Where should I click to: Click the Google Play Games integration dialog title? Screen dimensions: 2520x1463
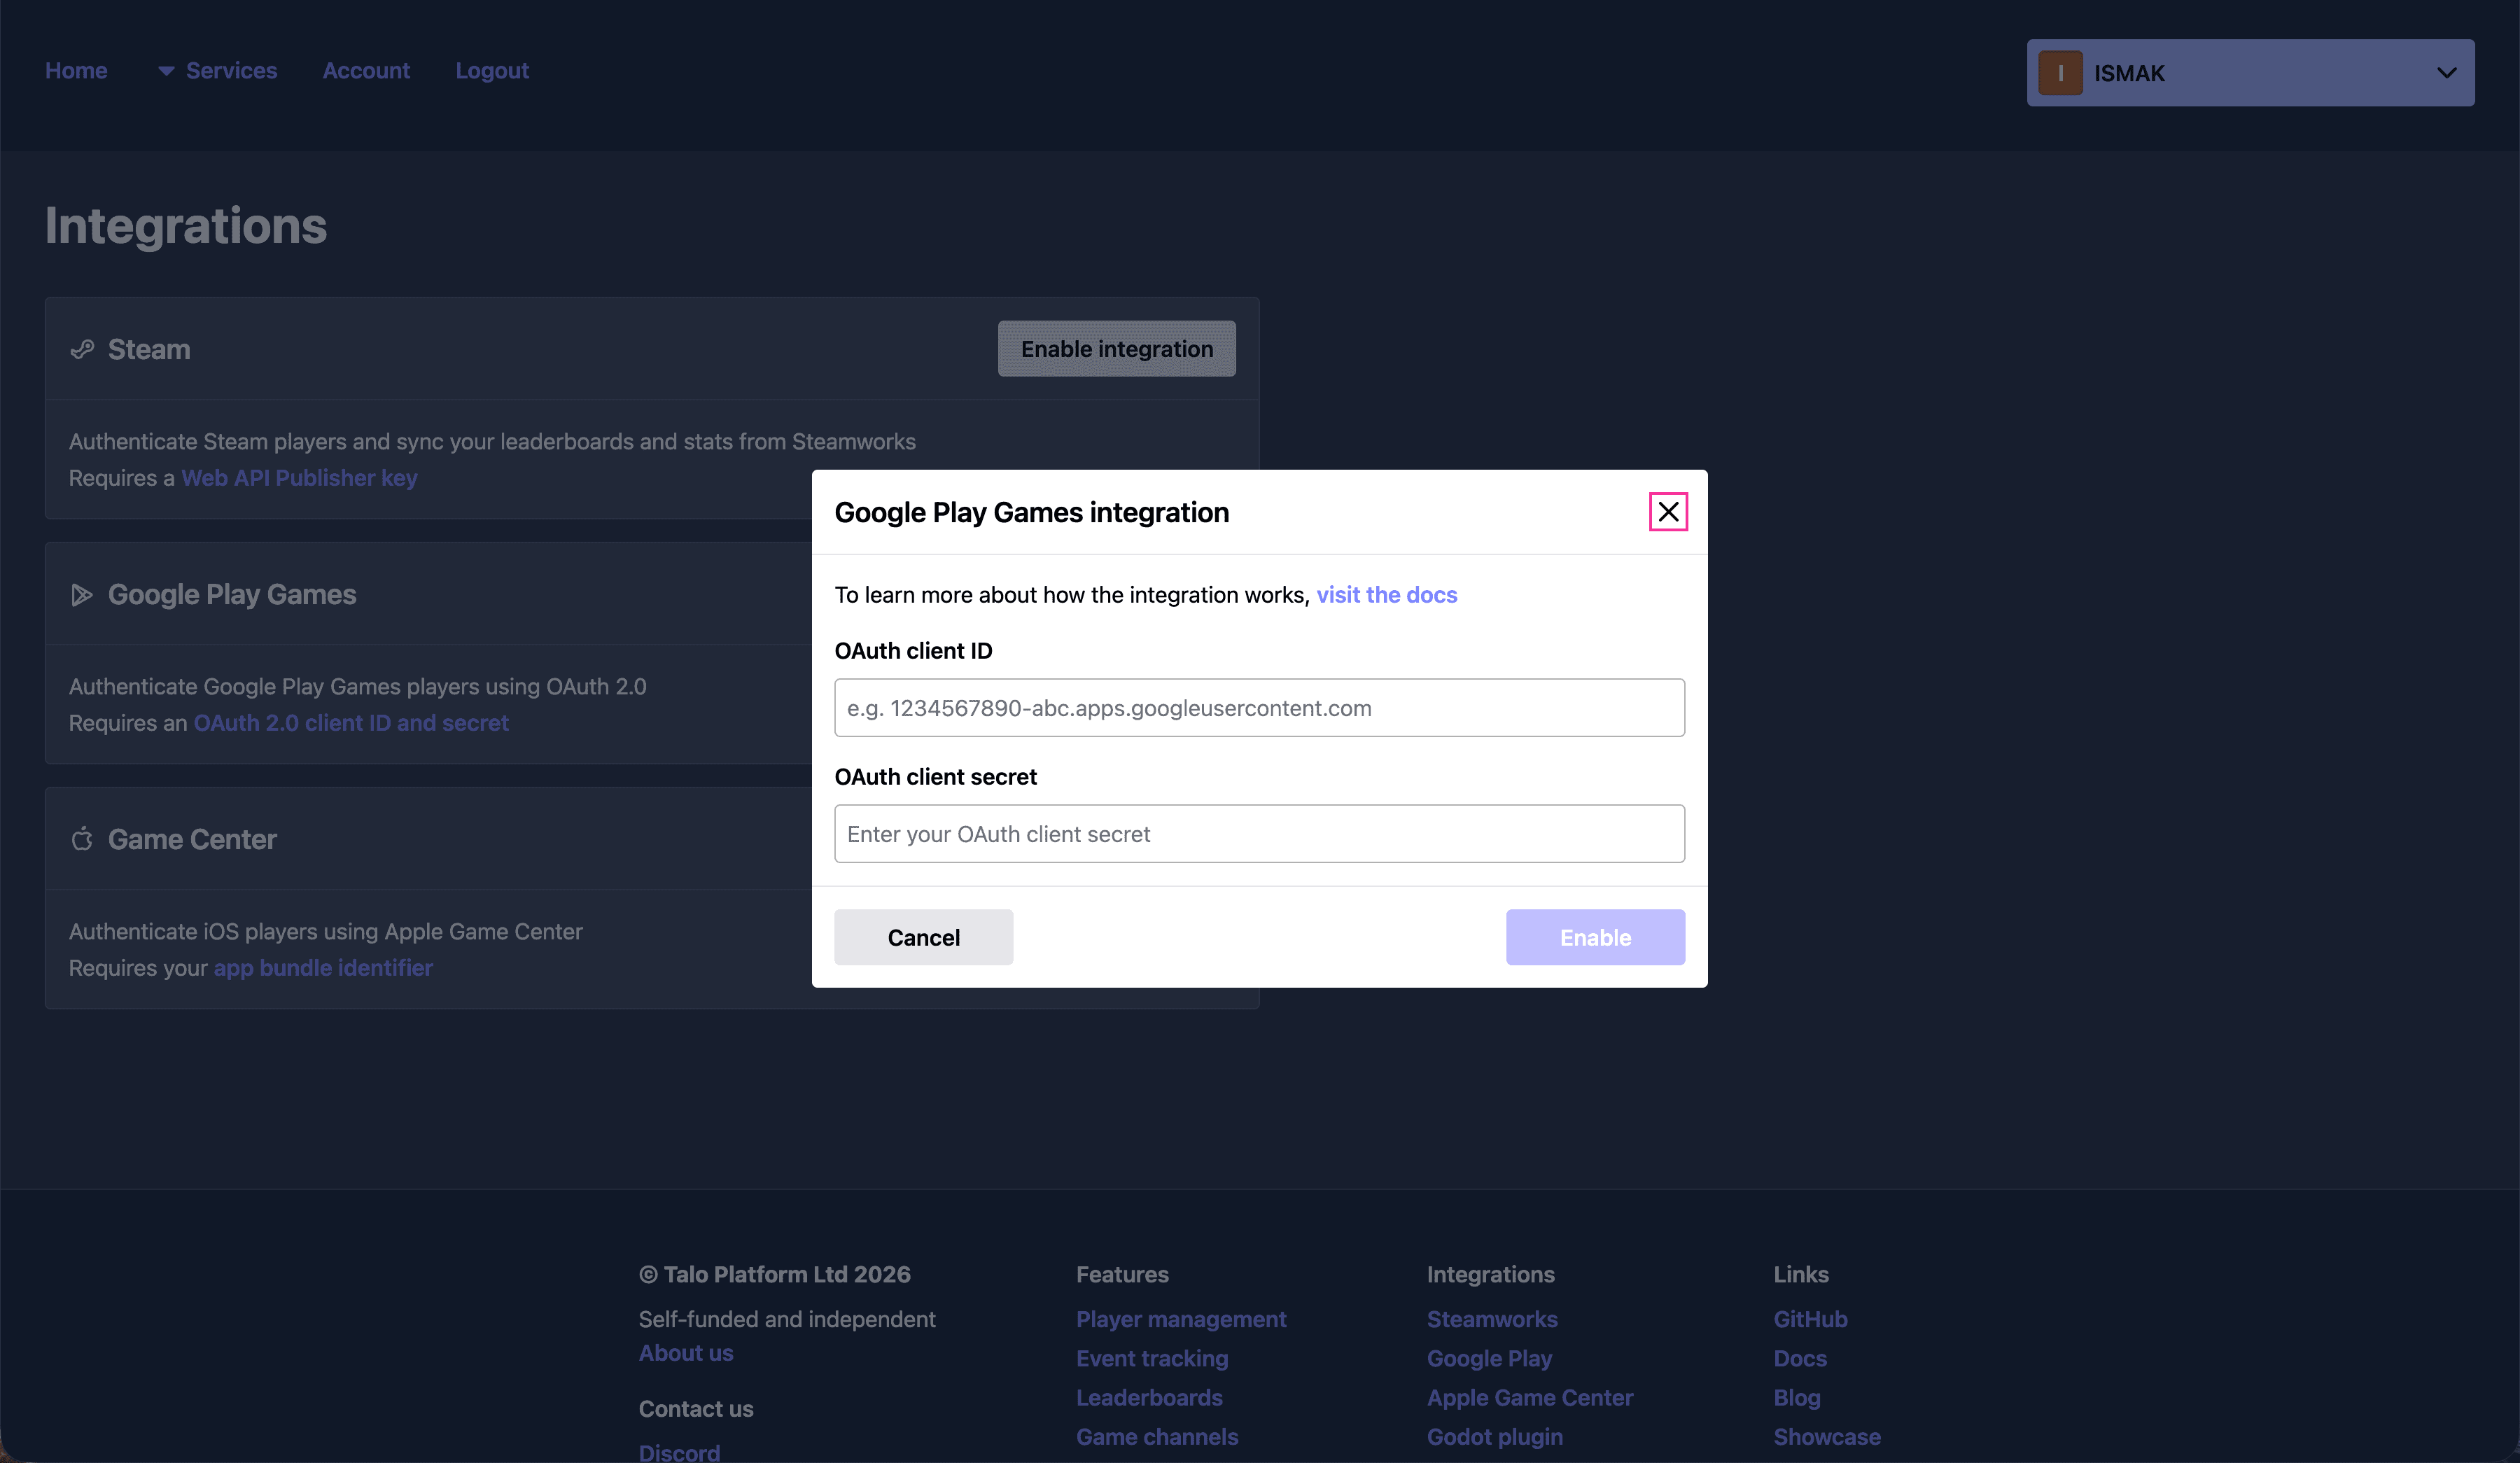point(1031,512)
